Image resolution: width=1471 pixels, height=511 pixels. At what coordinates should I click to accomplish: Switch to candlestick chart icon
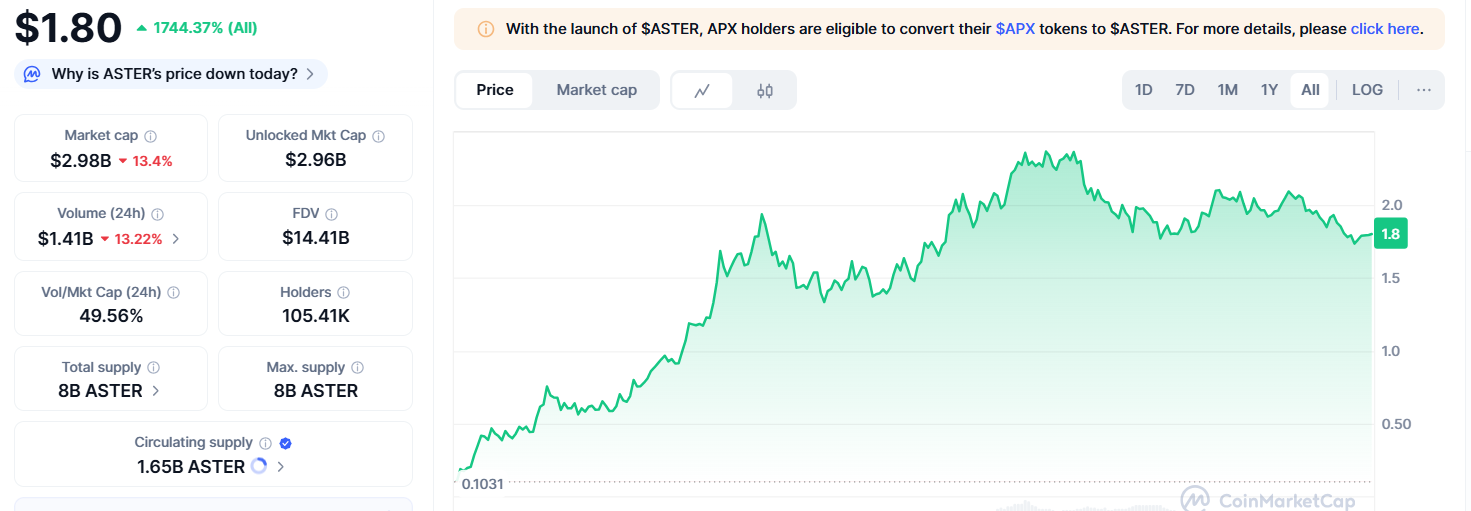pos(765,90)
